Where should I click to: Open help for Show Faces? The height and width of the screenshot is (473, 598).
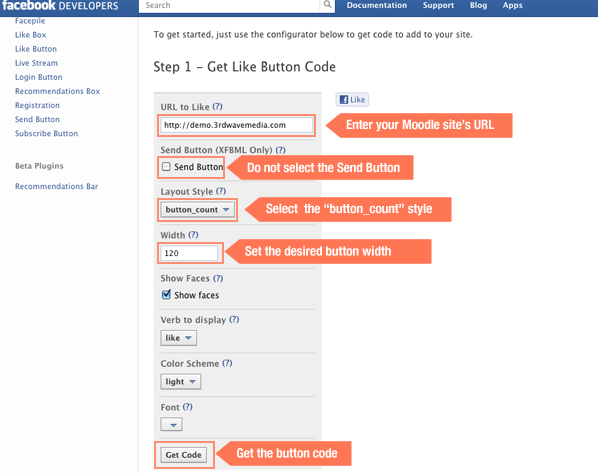point(218,278)
